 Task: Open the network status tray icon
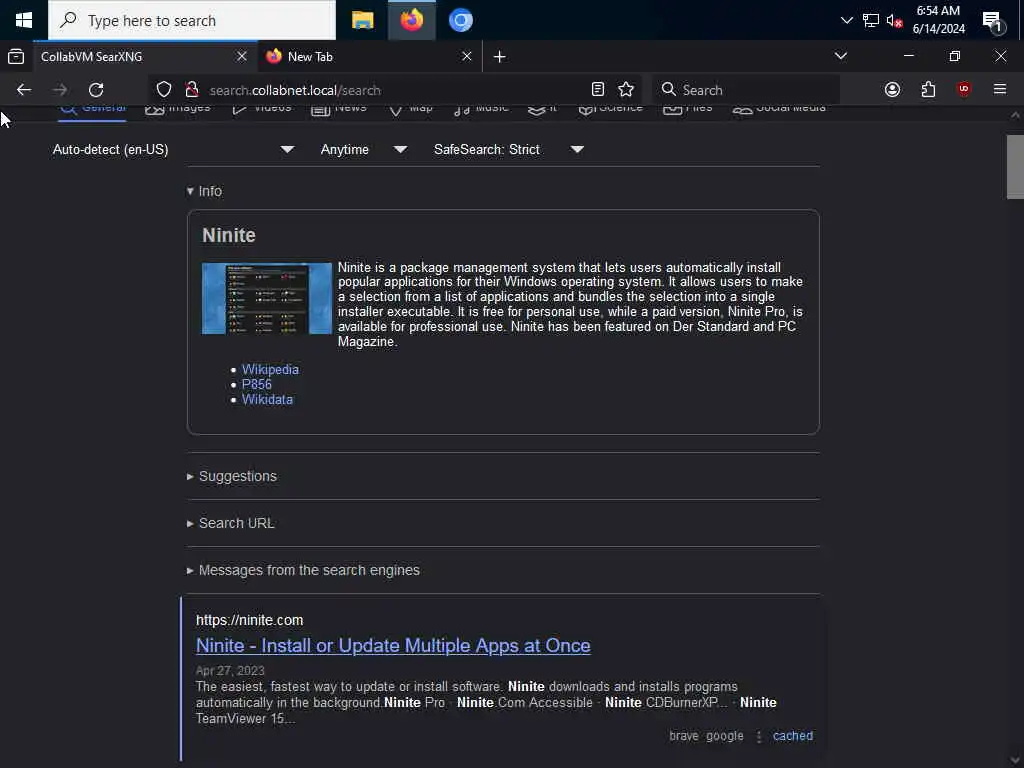click(871, 20)
